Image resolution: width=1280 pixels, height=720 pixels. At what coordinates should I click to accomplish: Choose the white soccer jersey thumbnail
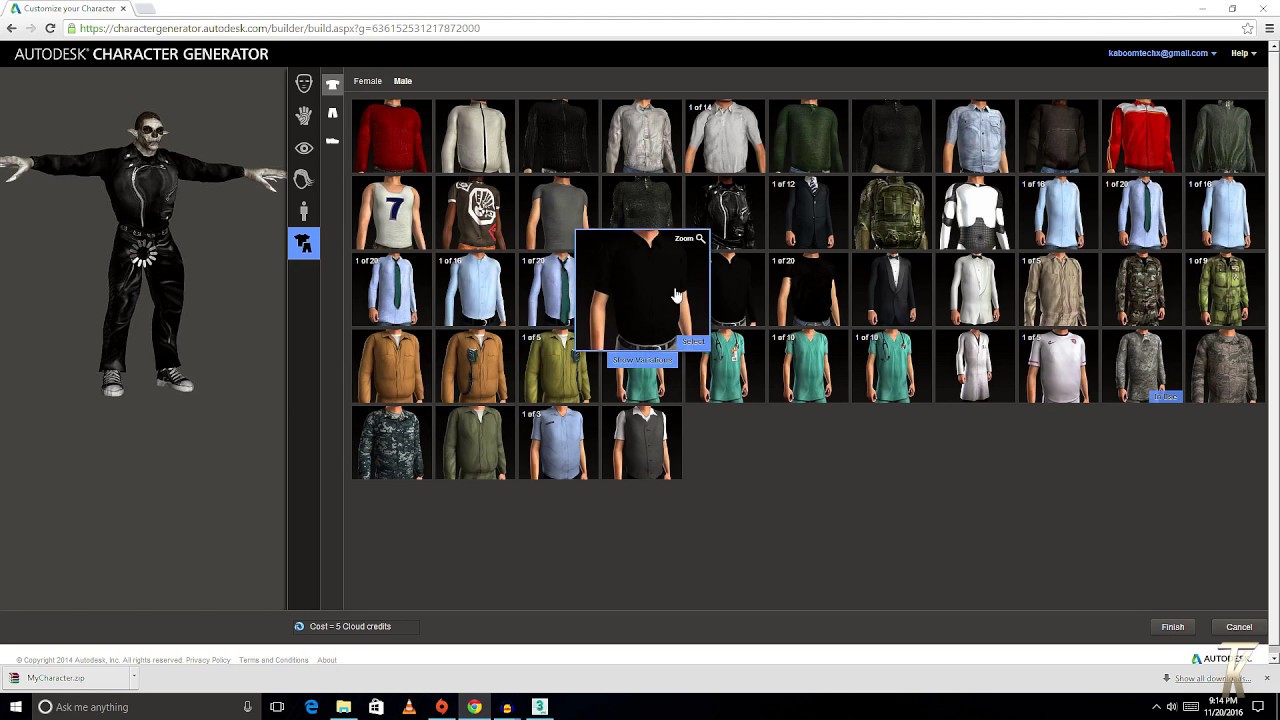pyautogui.click(x=1058, y=367)
